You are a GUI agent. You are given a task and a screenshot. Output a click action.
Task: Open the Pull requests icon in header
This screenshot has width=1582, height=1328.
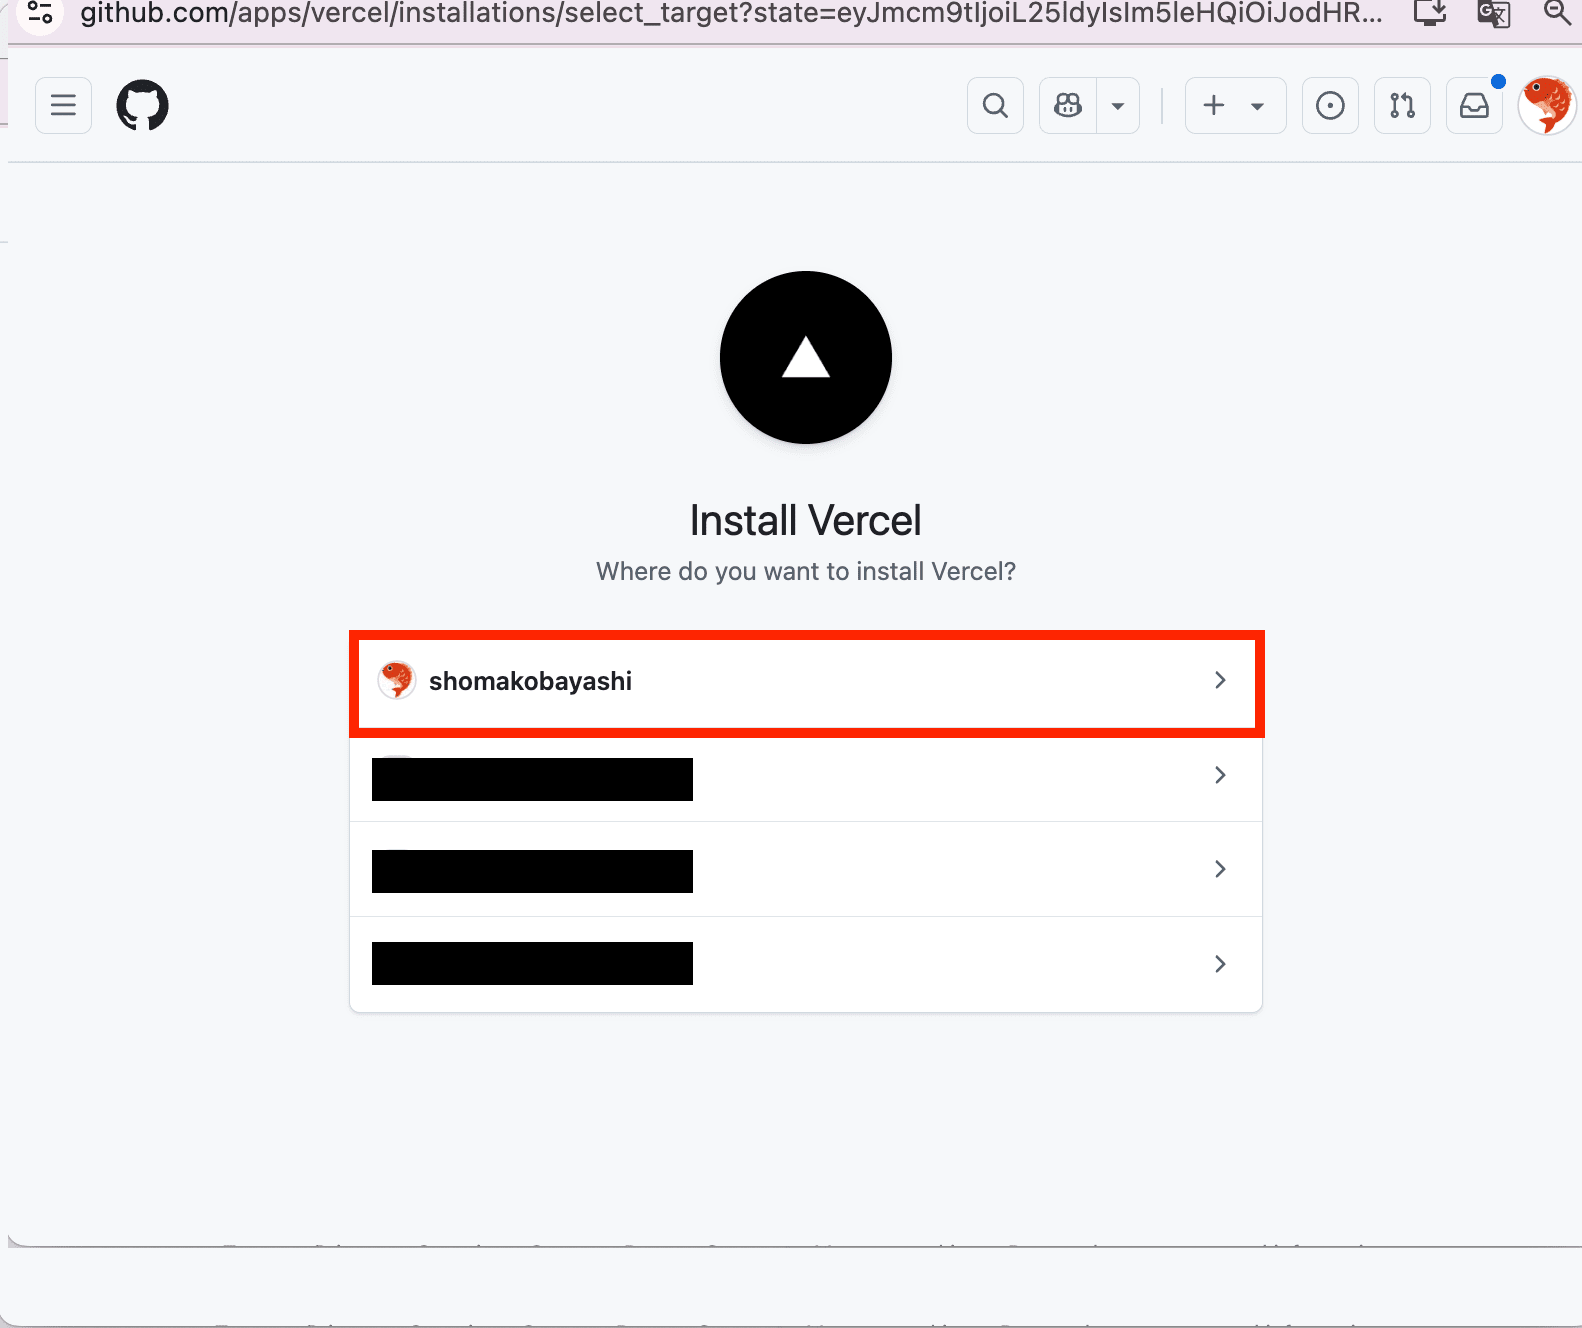[x=1402, y=105]
